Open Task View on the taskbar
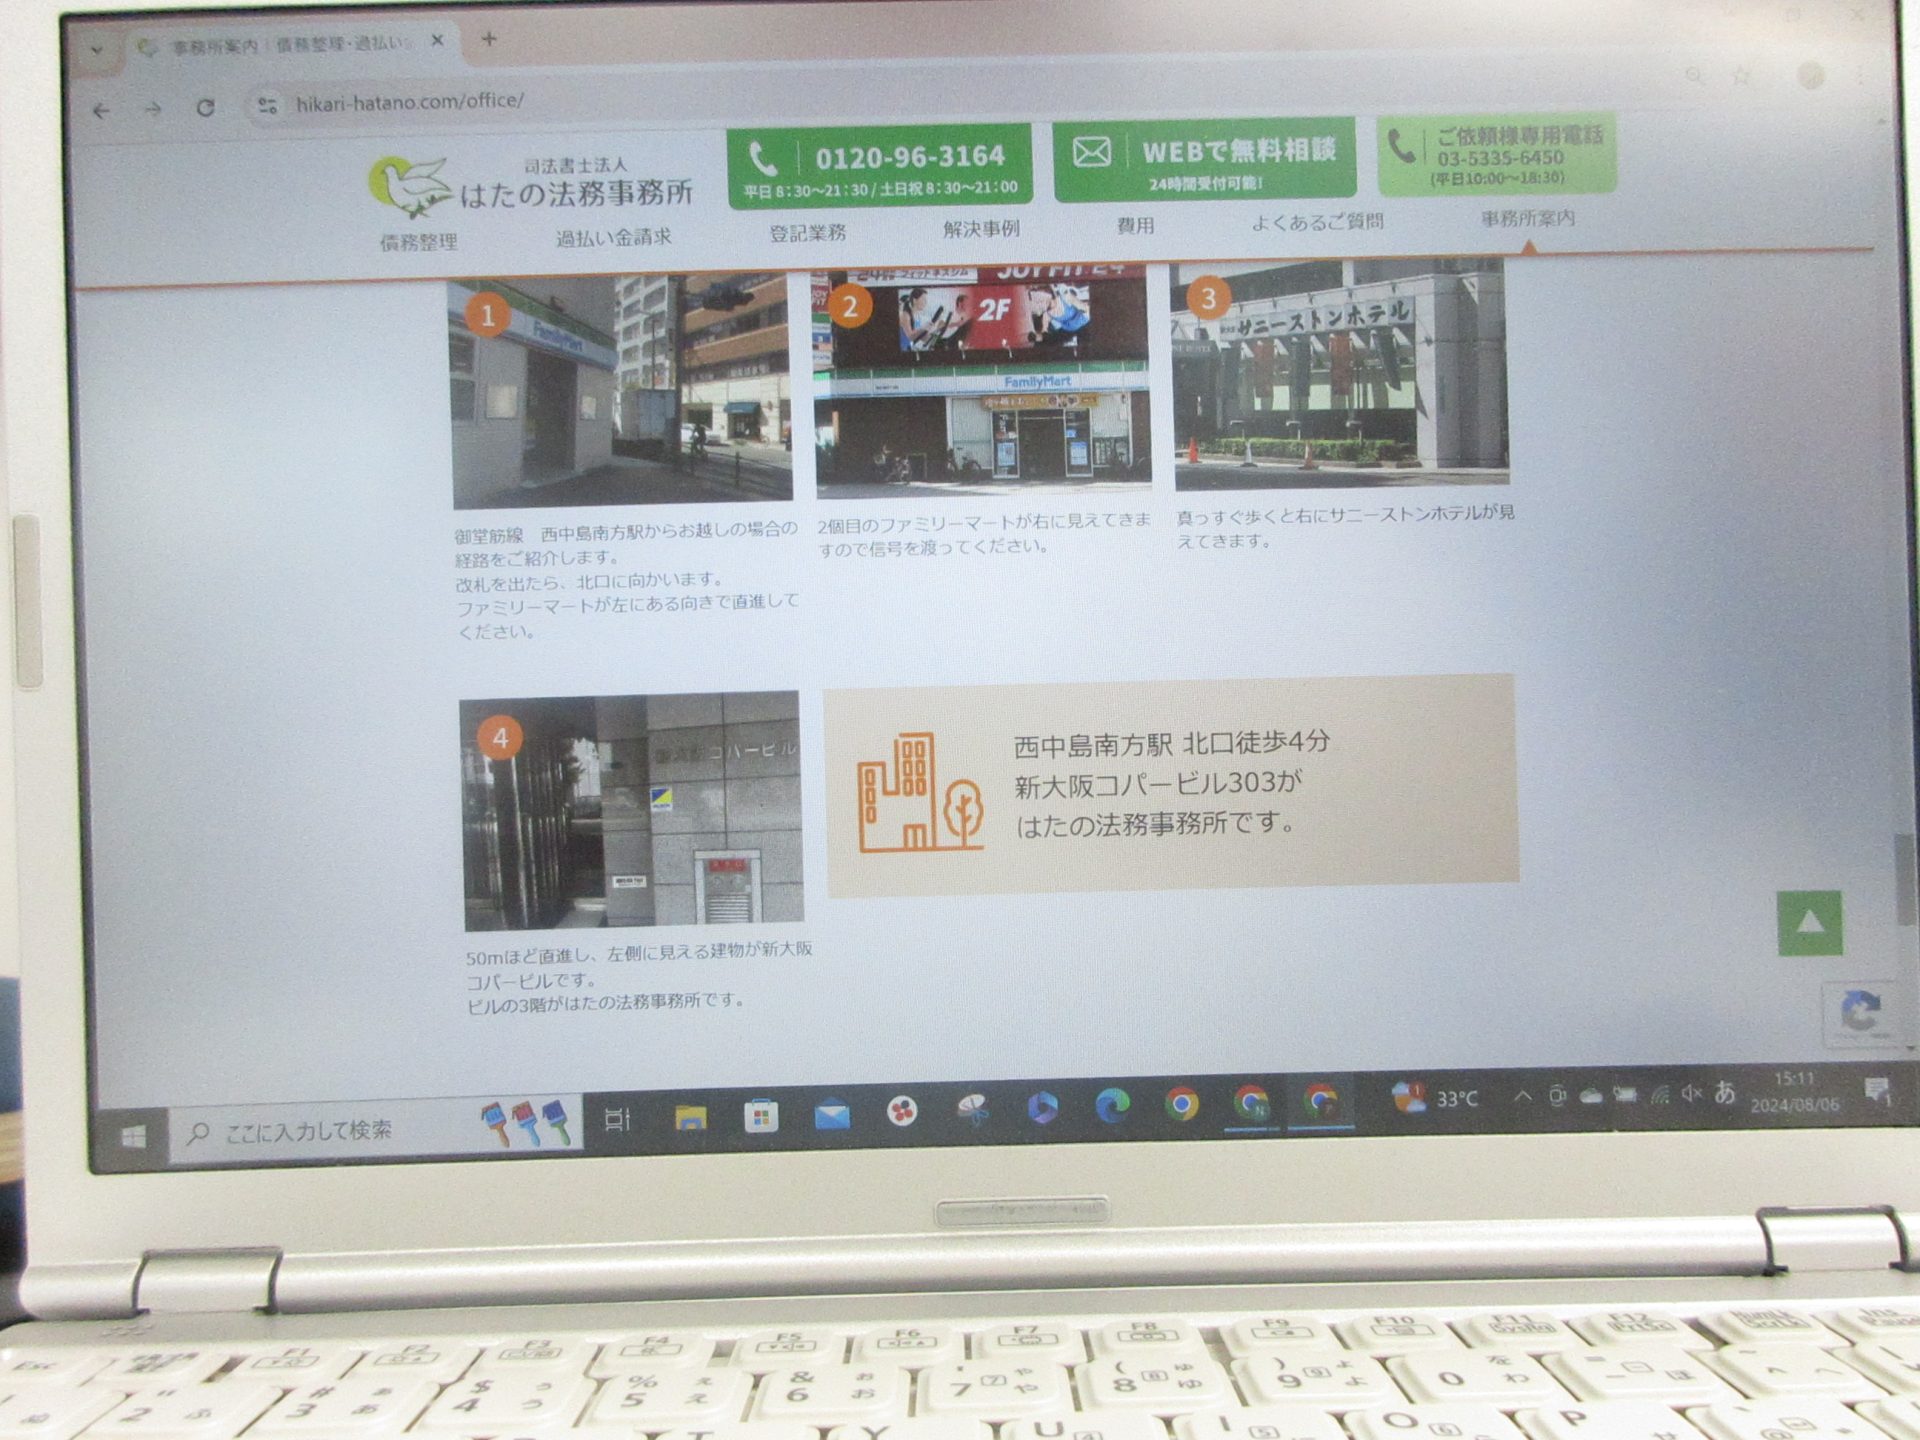1920x1440 pixels. click(x=617, y=1119)
